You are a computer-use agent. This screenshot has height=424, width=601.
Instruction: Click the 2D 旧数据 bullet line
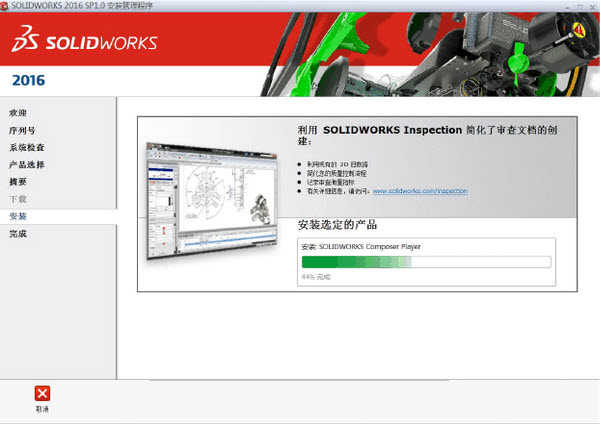tap(337, 164)
